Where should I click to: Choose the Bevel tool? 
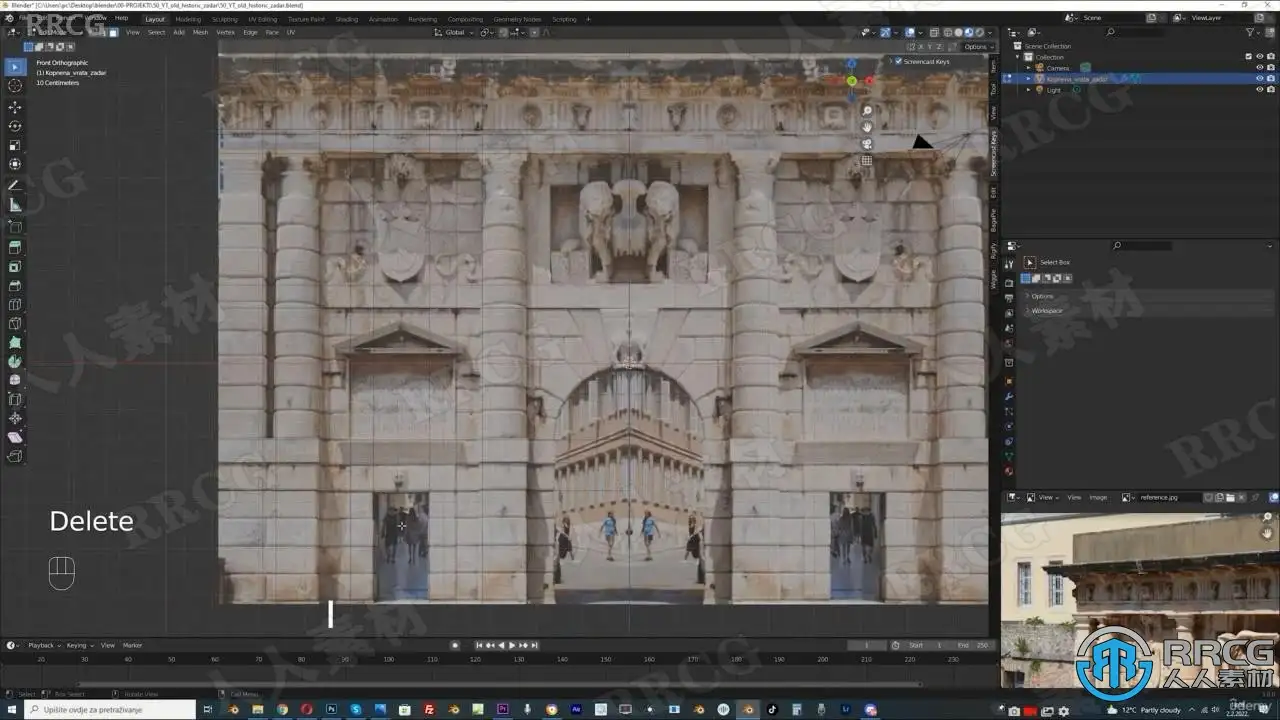pos(15,286)
